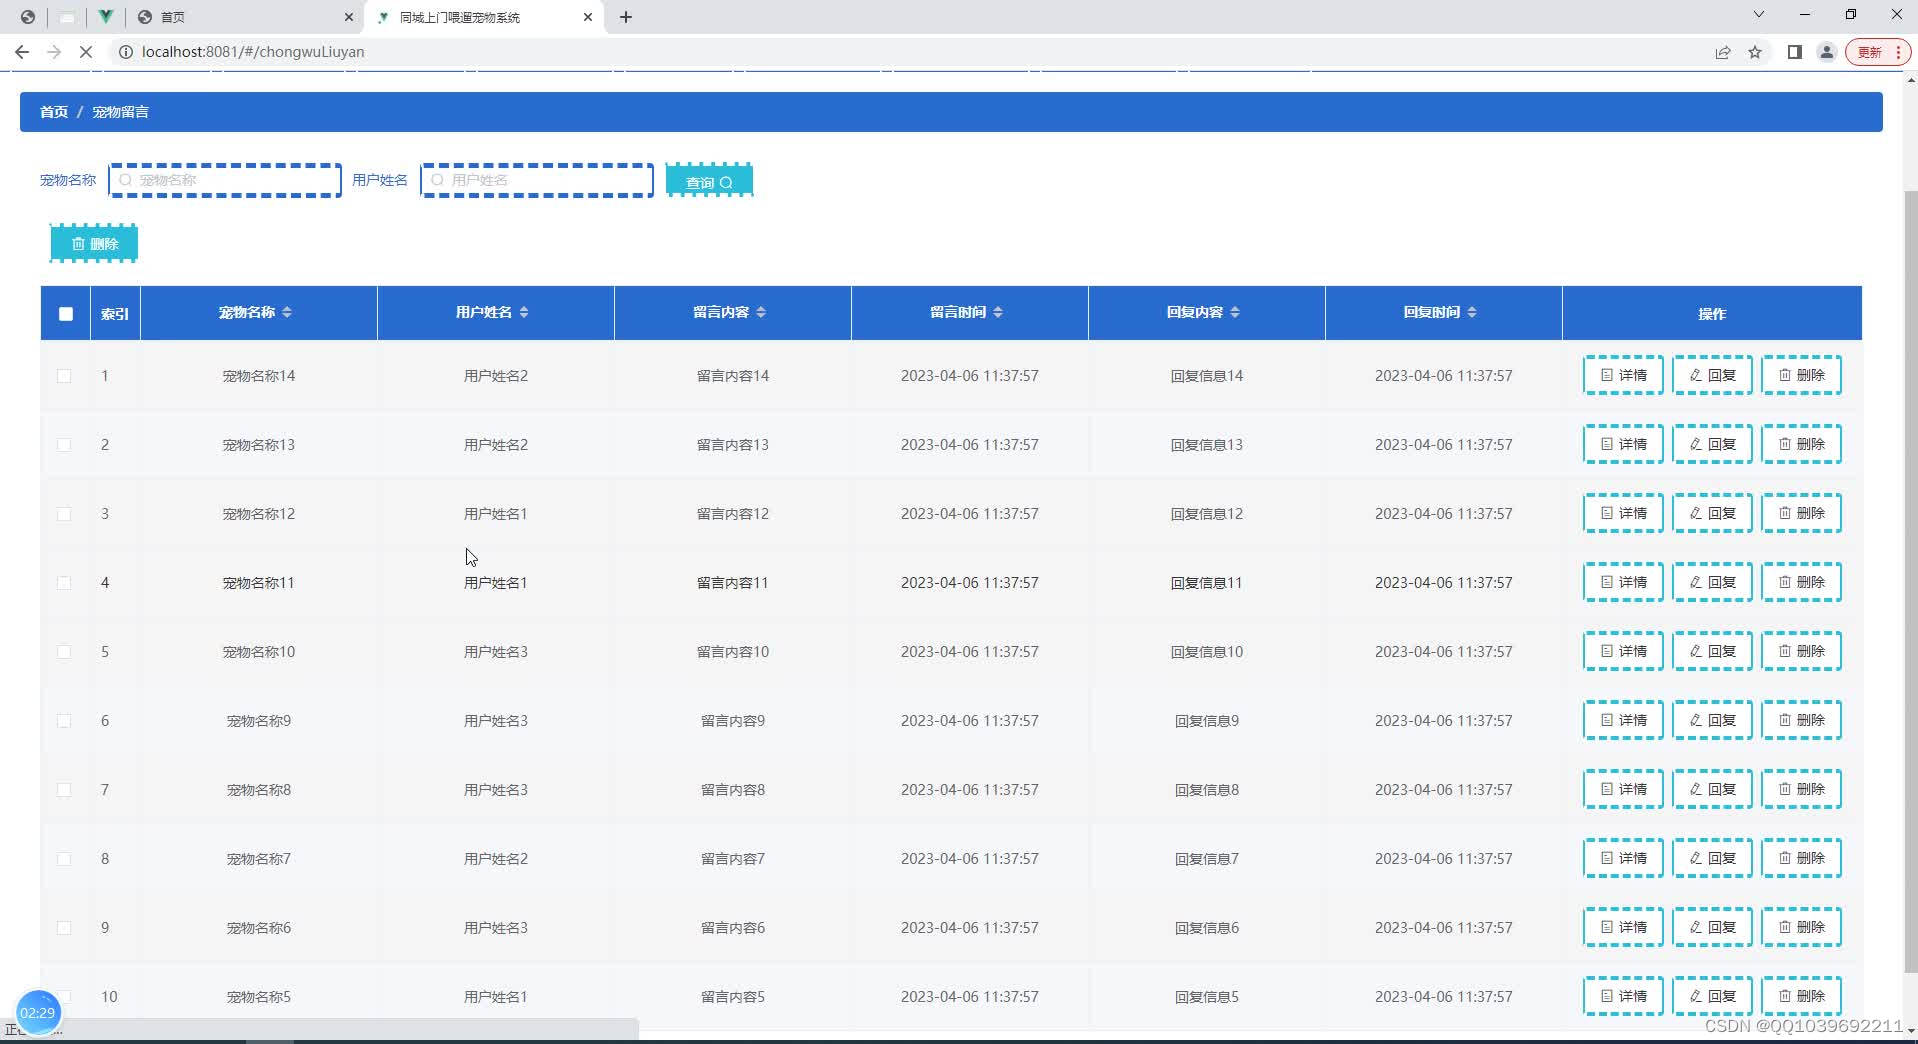Open 详情 for 宠物名称6

pyautogui.click(x=1623, y=927)
